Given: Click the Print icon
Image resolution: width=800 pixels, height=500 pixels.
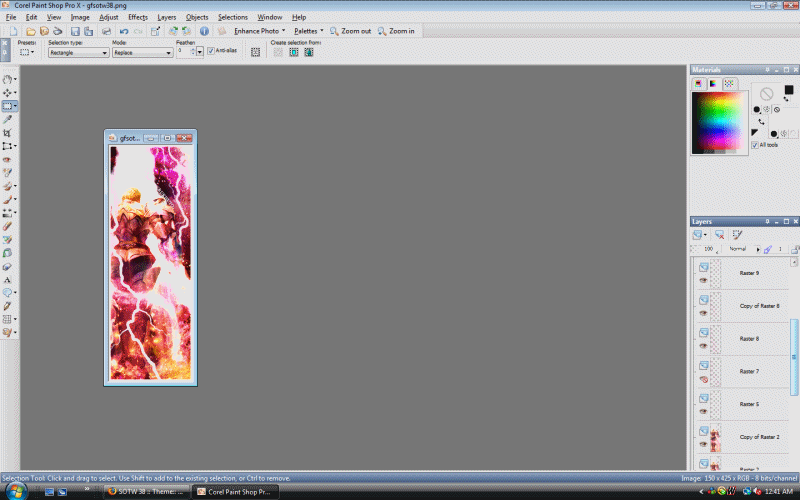Looking at the screenshot, I should [107, 31].
